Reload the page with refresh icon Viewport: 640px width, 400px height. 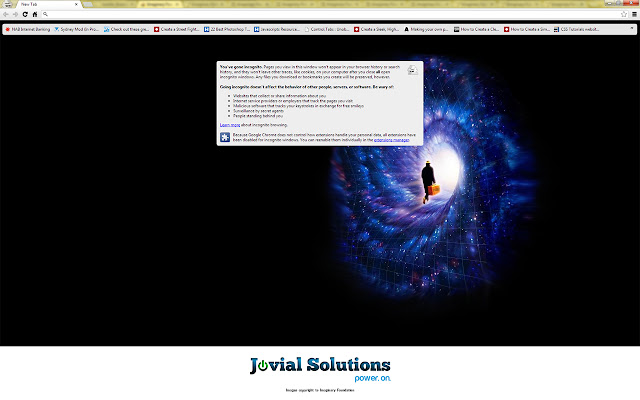pyautogui.click(x=25, y=14)
